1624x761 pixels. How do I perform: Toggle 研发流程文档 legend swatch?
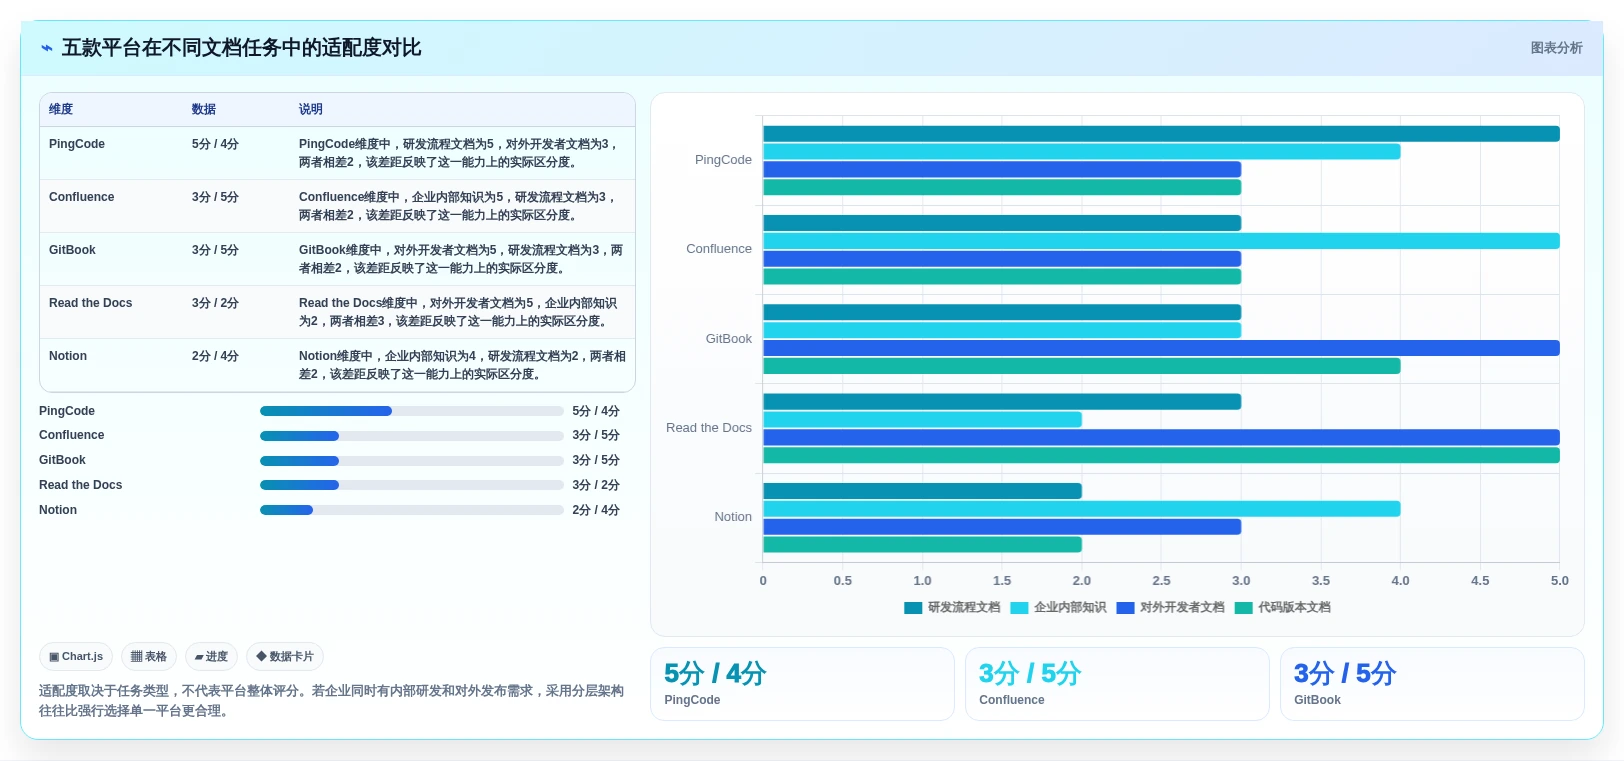(913, 608)
